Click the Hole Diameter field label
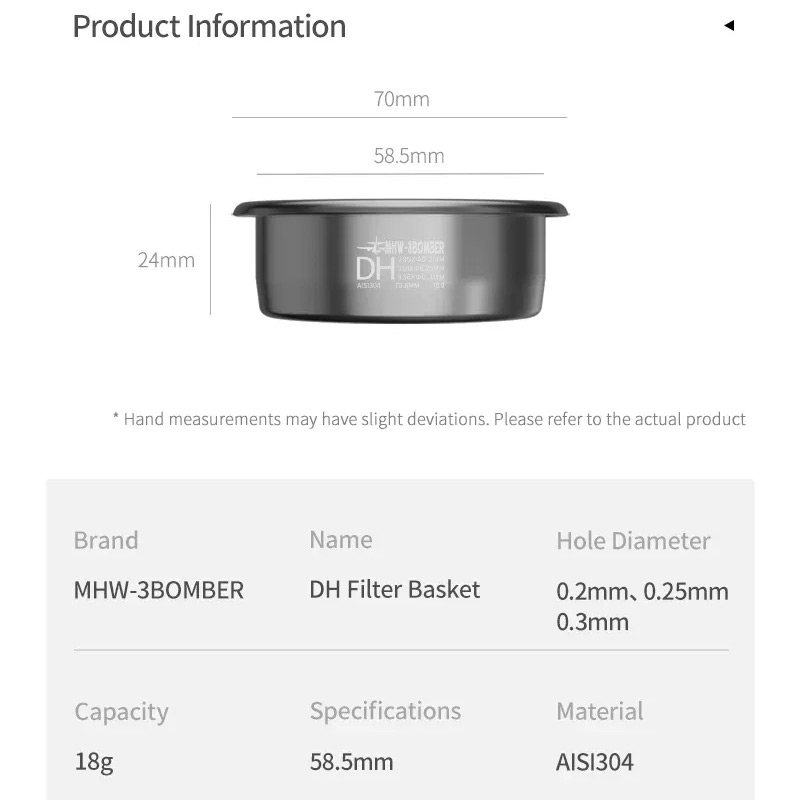The height and width of the screenshot is (800, 800). [x=633, y=541]
